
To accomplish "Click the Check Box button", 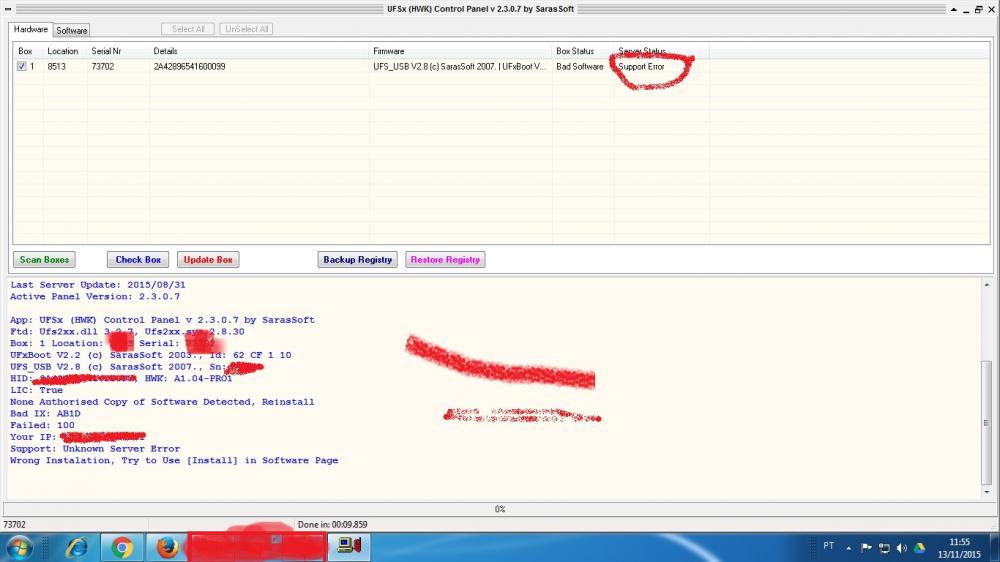I will click(x=138, y=260).
